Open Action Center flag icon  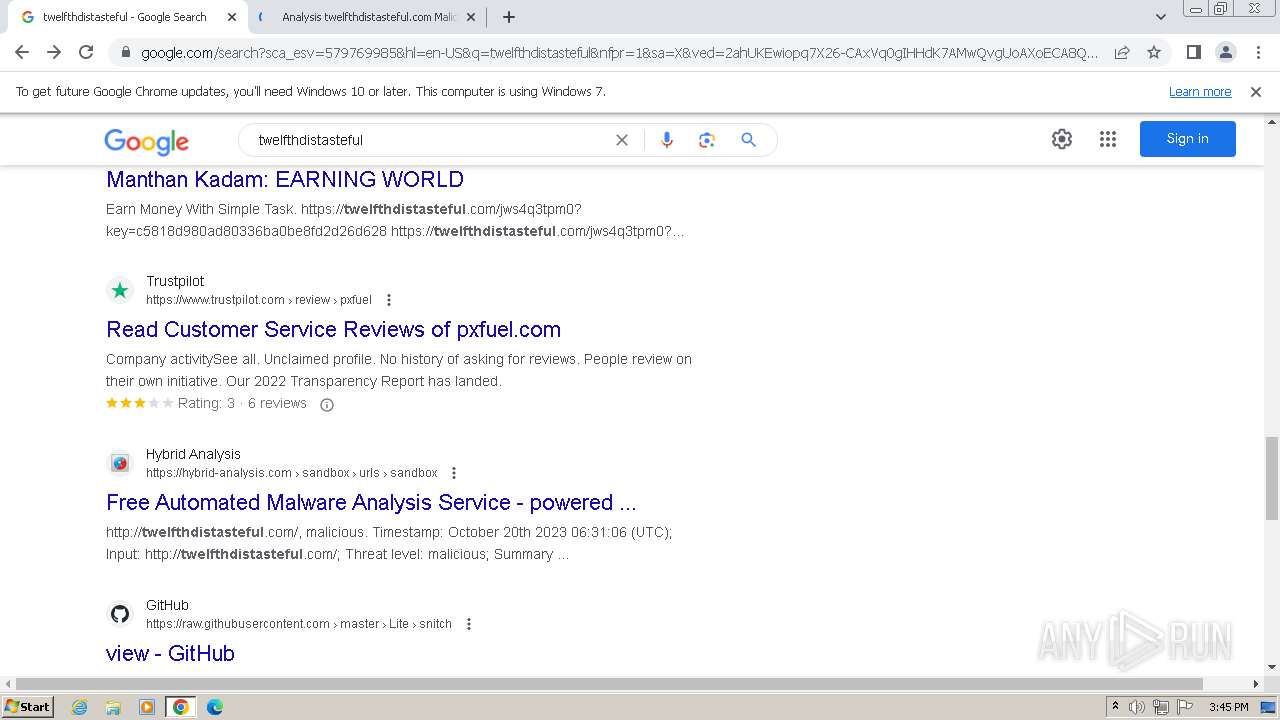[x=1185, y=707]
